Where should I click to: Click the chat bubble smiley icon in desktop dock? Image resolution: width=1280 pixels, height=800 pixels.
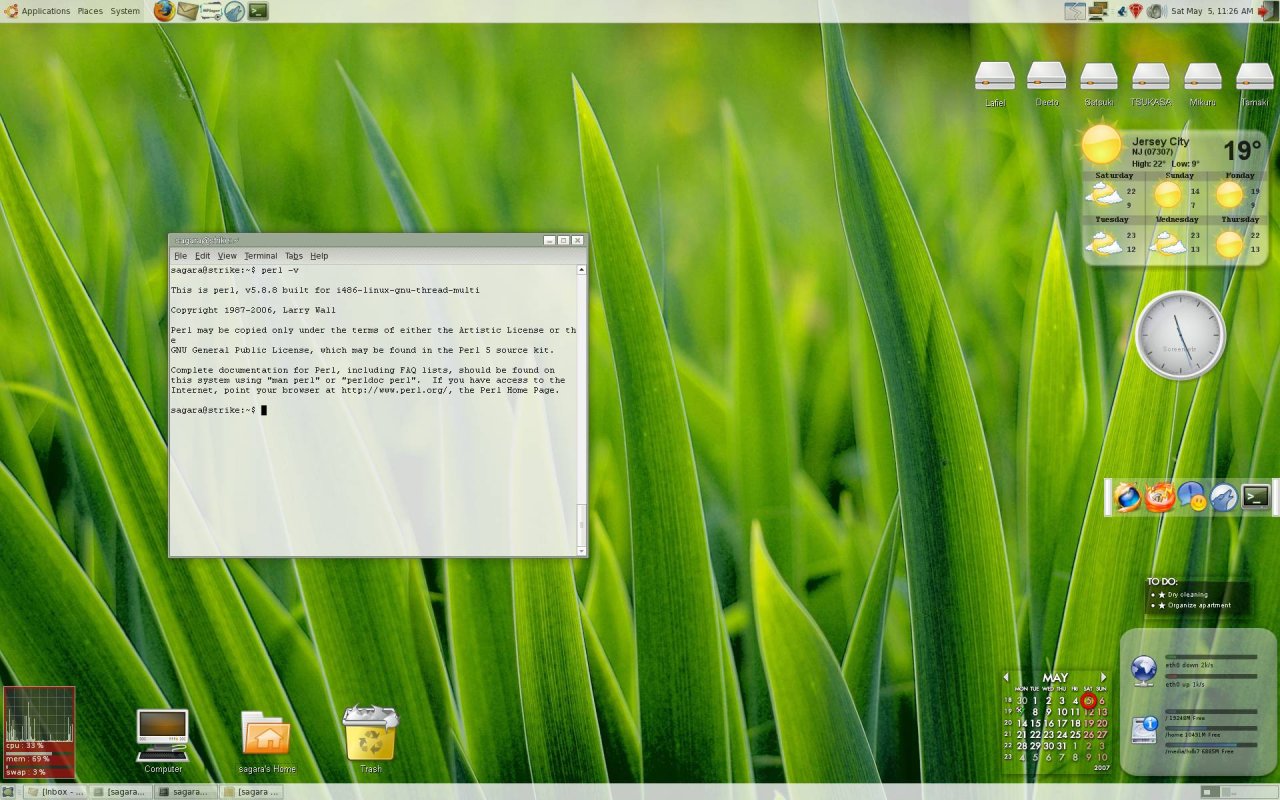pos(1192,497)
